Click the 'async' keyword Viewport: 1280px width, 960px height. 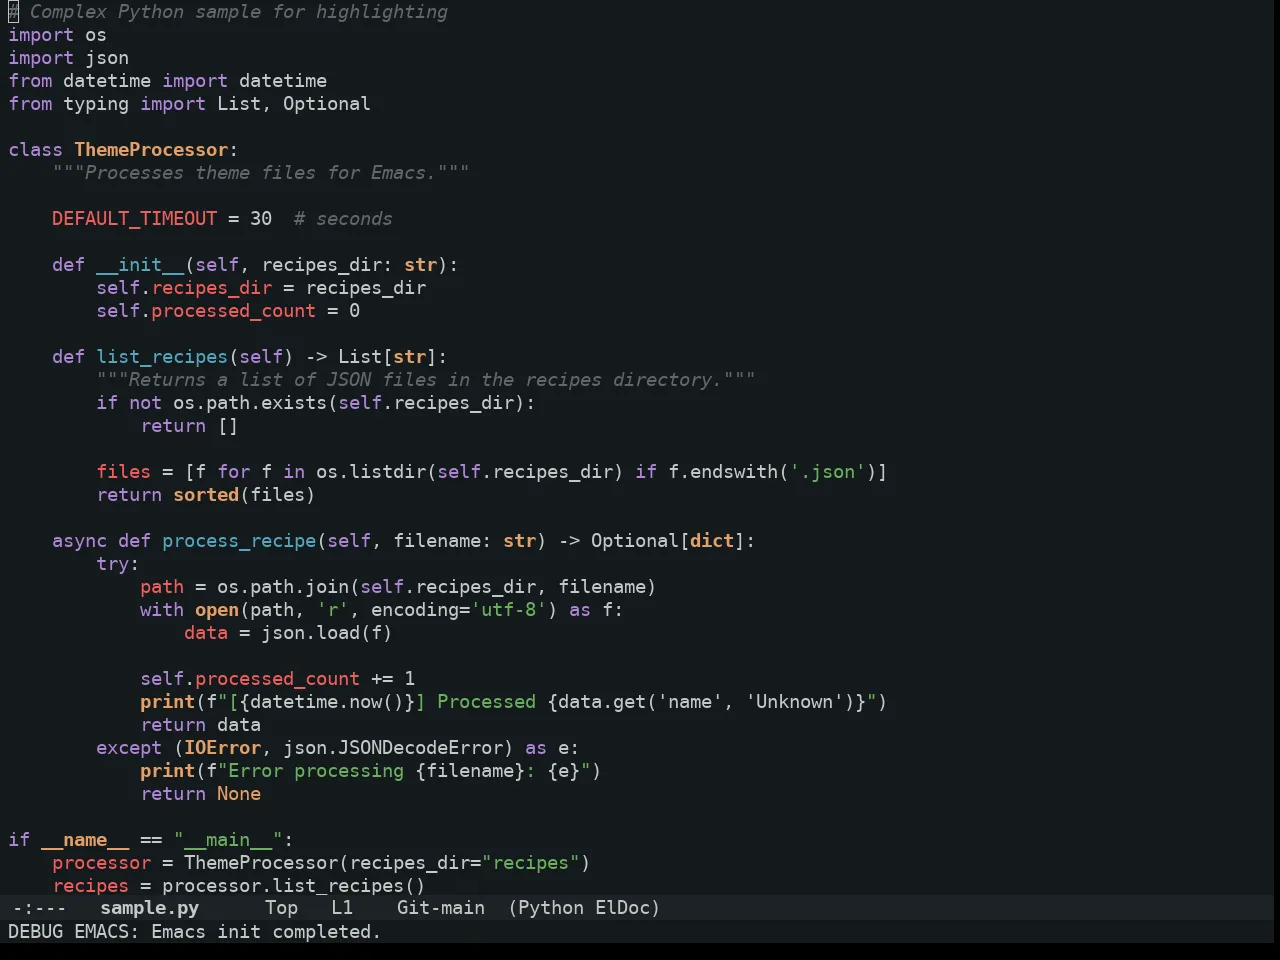tap(80, 541)
